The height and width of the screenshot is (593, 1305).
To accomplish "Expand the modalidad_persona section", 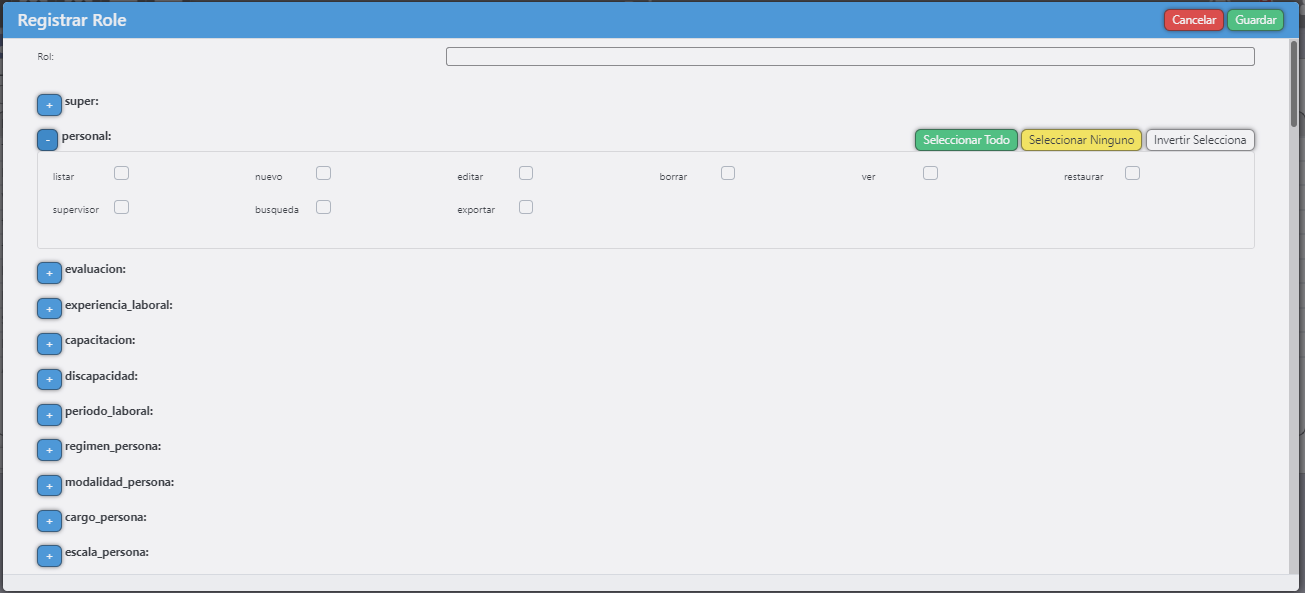I will click(x=49, y=486).
